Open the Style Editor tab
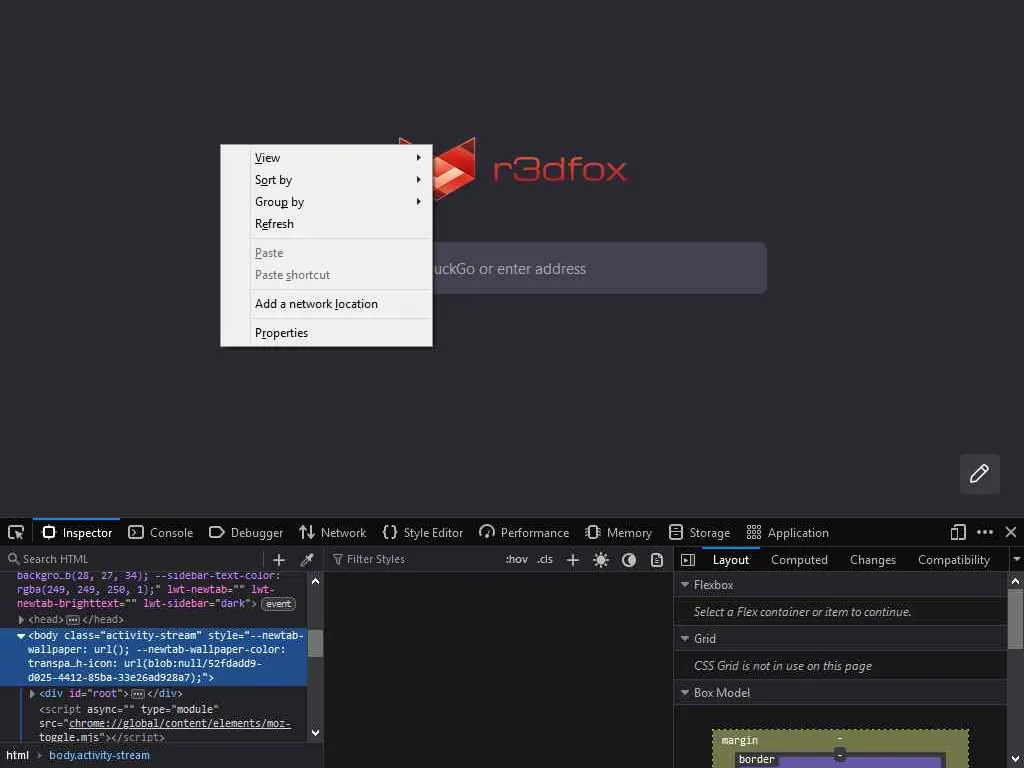The height and width of the screenshot is (768, 1024). (423, 533)
